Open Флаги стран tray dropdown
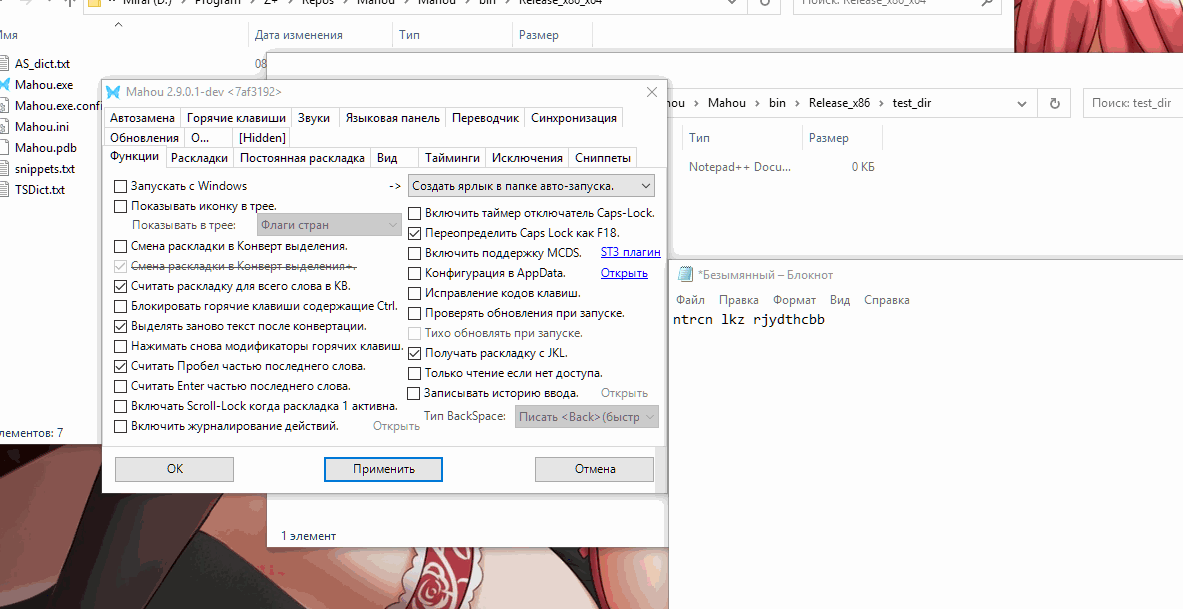The image size is (1183, 609). pyautogui.click(x=328, y=225)
